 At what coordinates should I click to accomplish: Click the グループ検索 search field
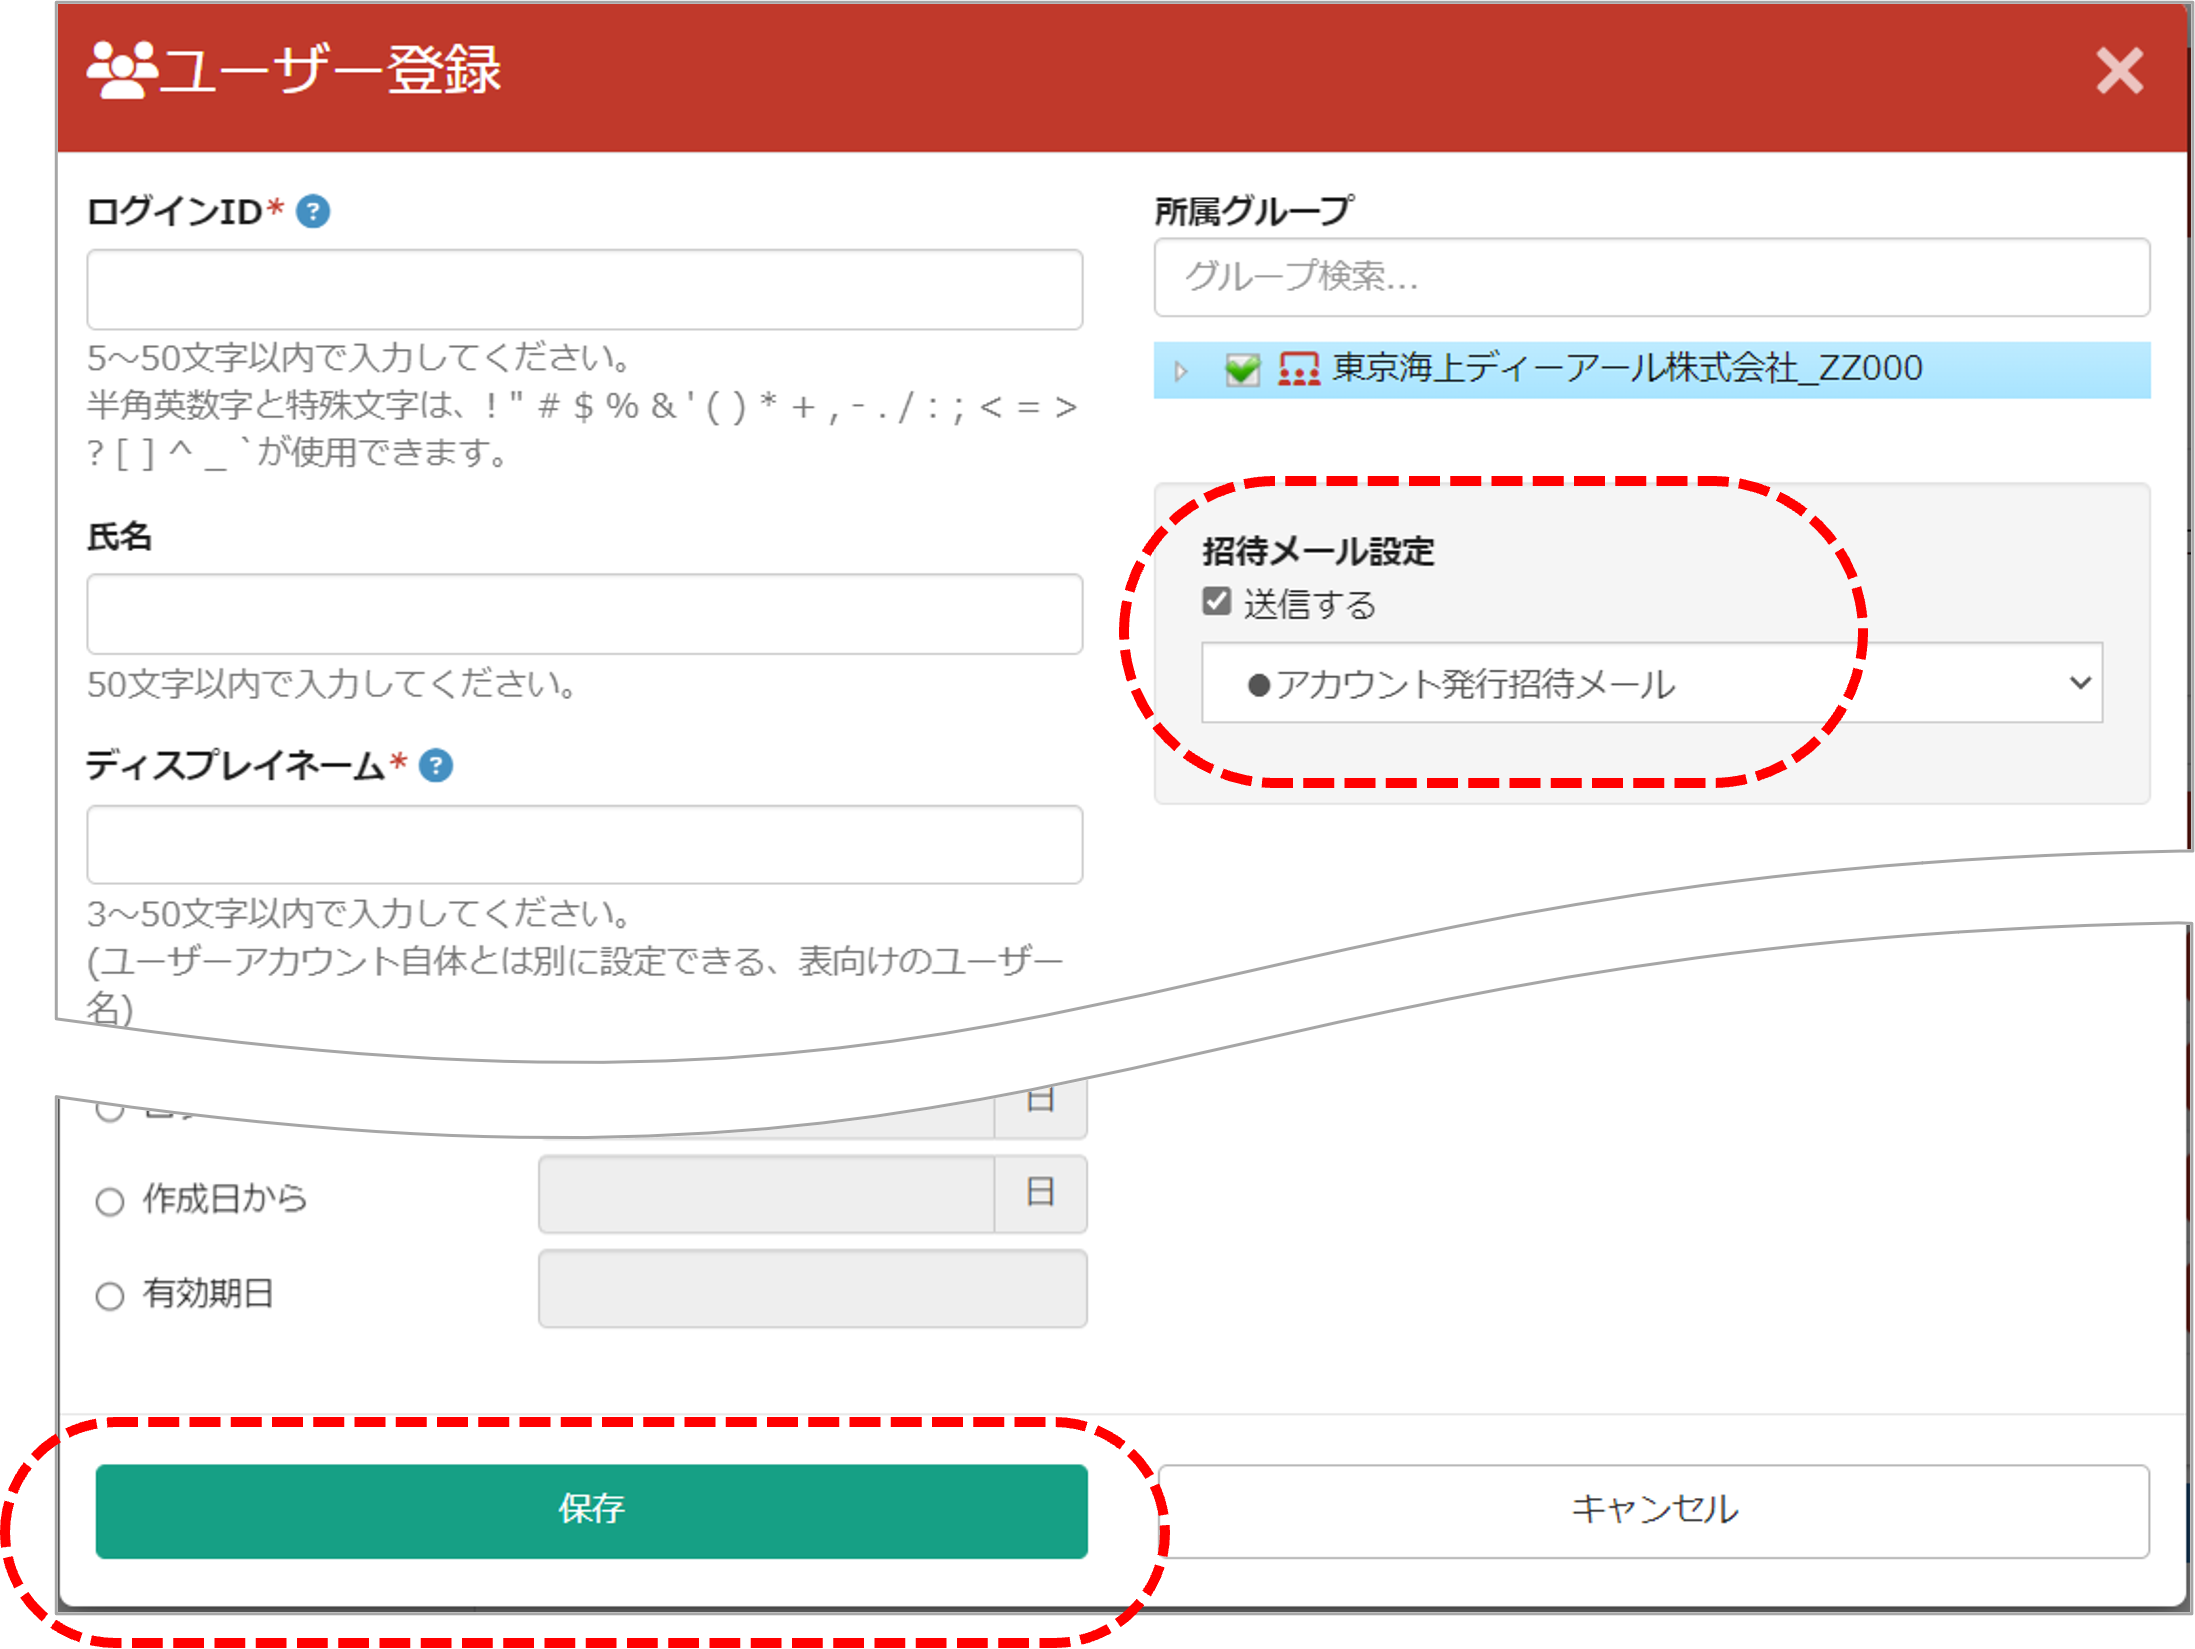[1651, 277]
